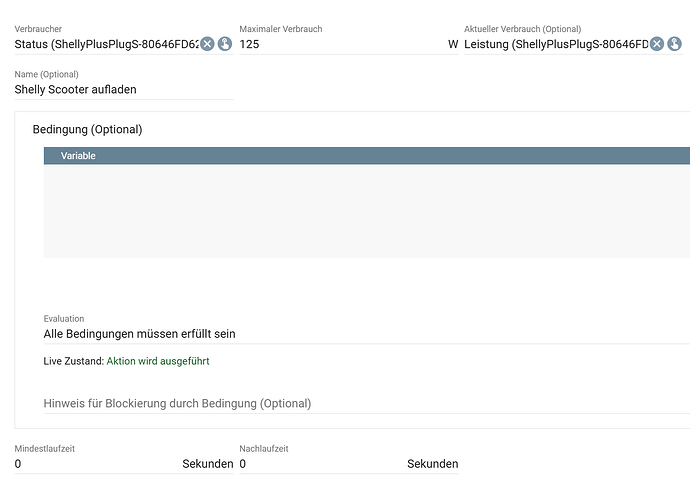Click the Bedingung (Optional) heading
This screenshot has height=477, width=690.
[87, 129]
